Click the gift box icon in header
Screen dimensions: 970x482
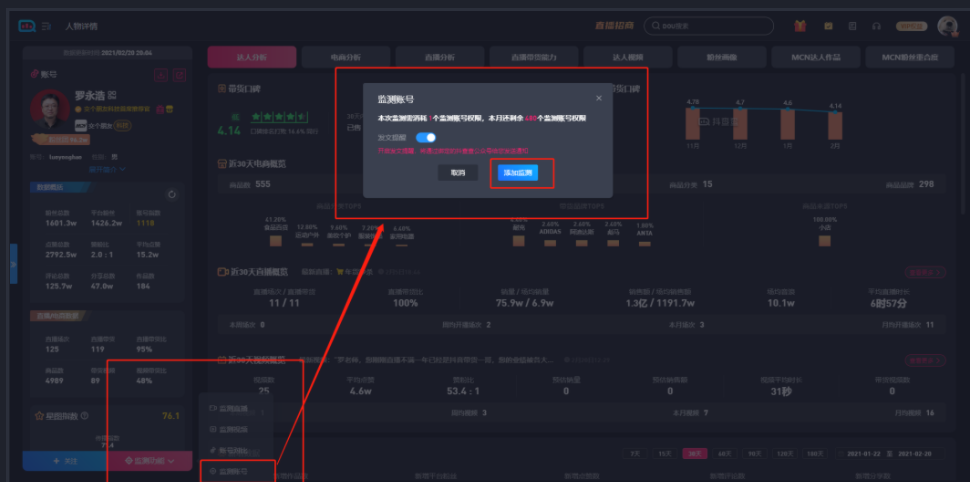(800, 26)
